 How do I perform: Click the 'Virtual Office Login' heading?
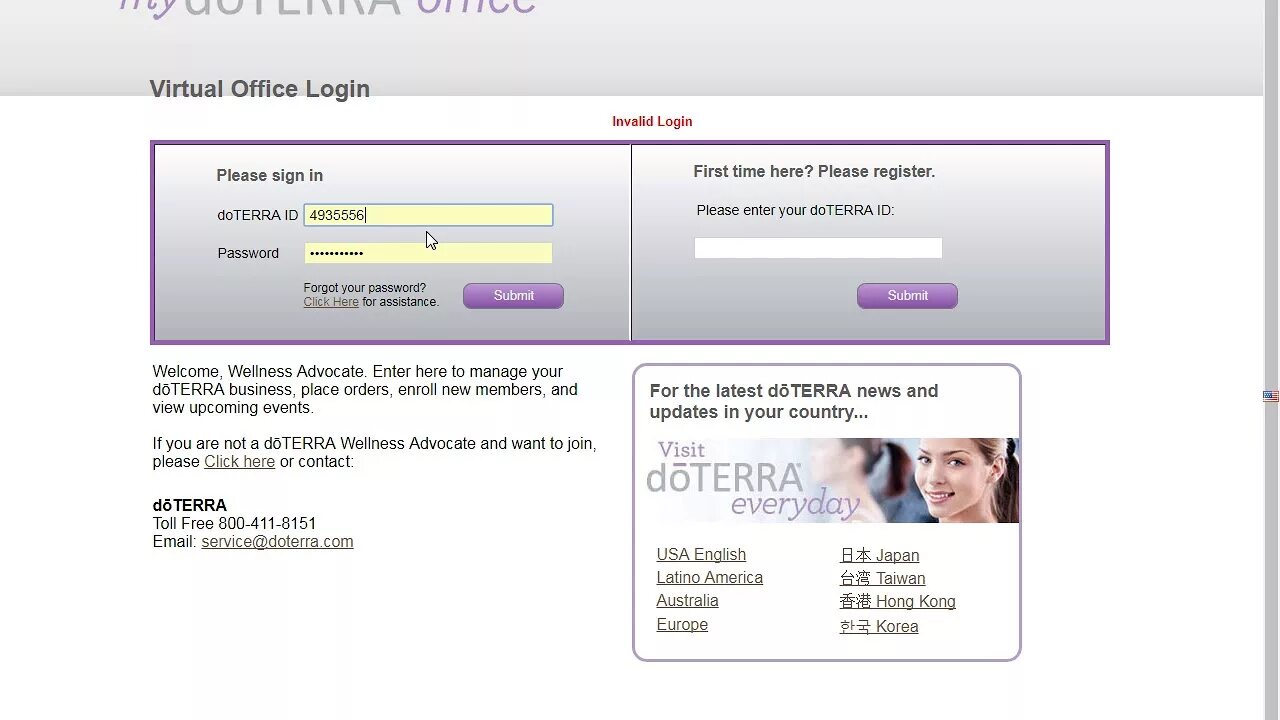click(259, 89)
